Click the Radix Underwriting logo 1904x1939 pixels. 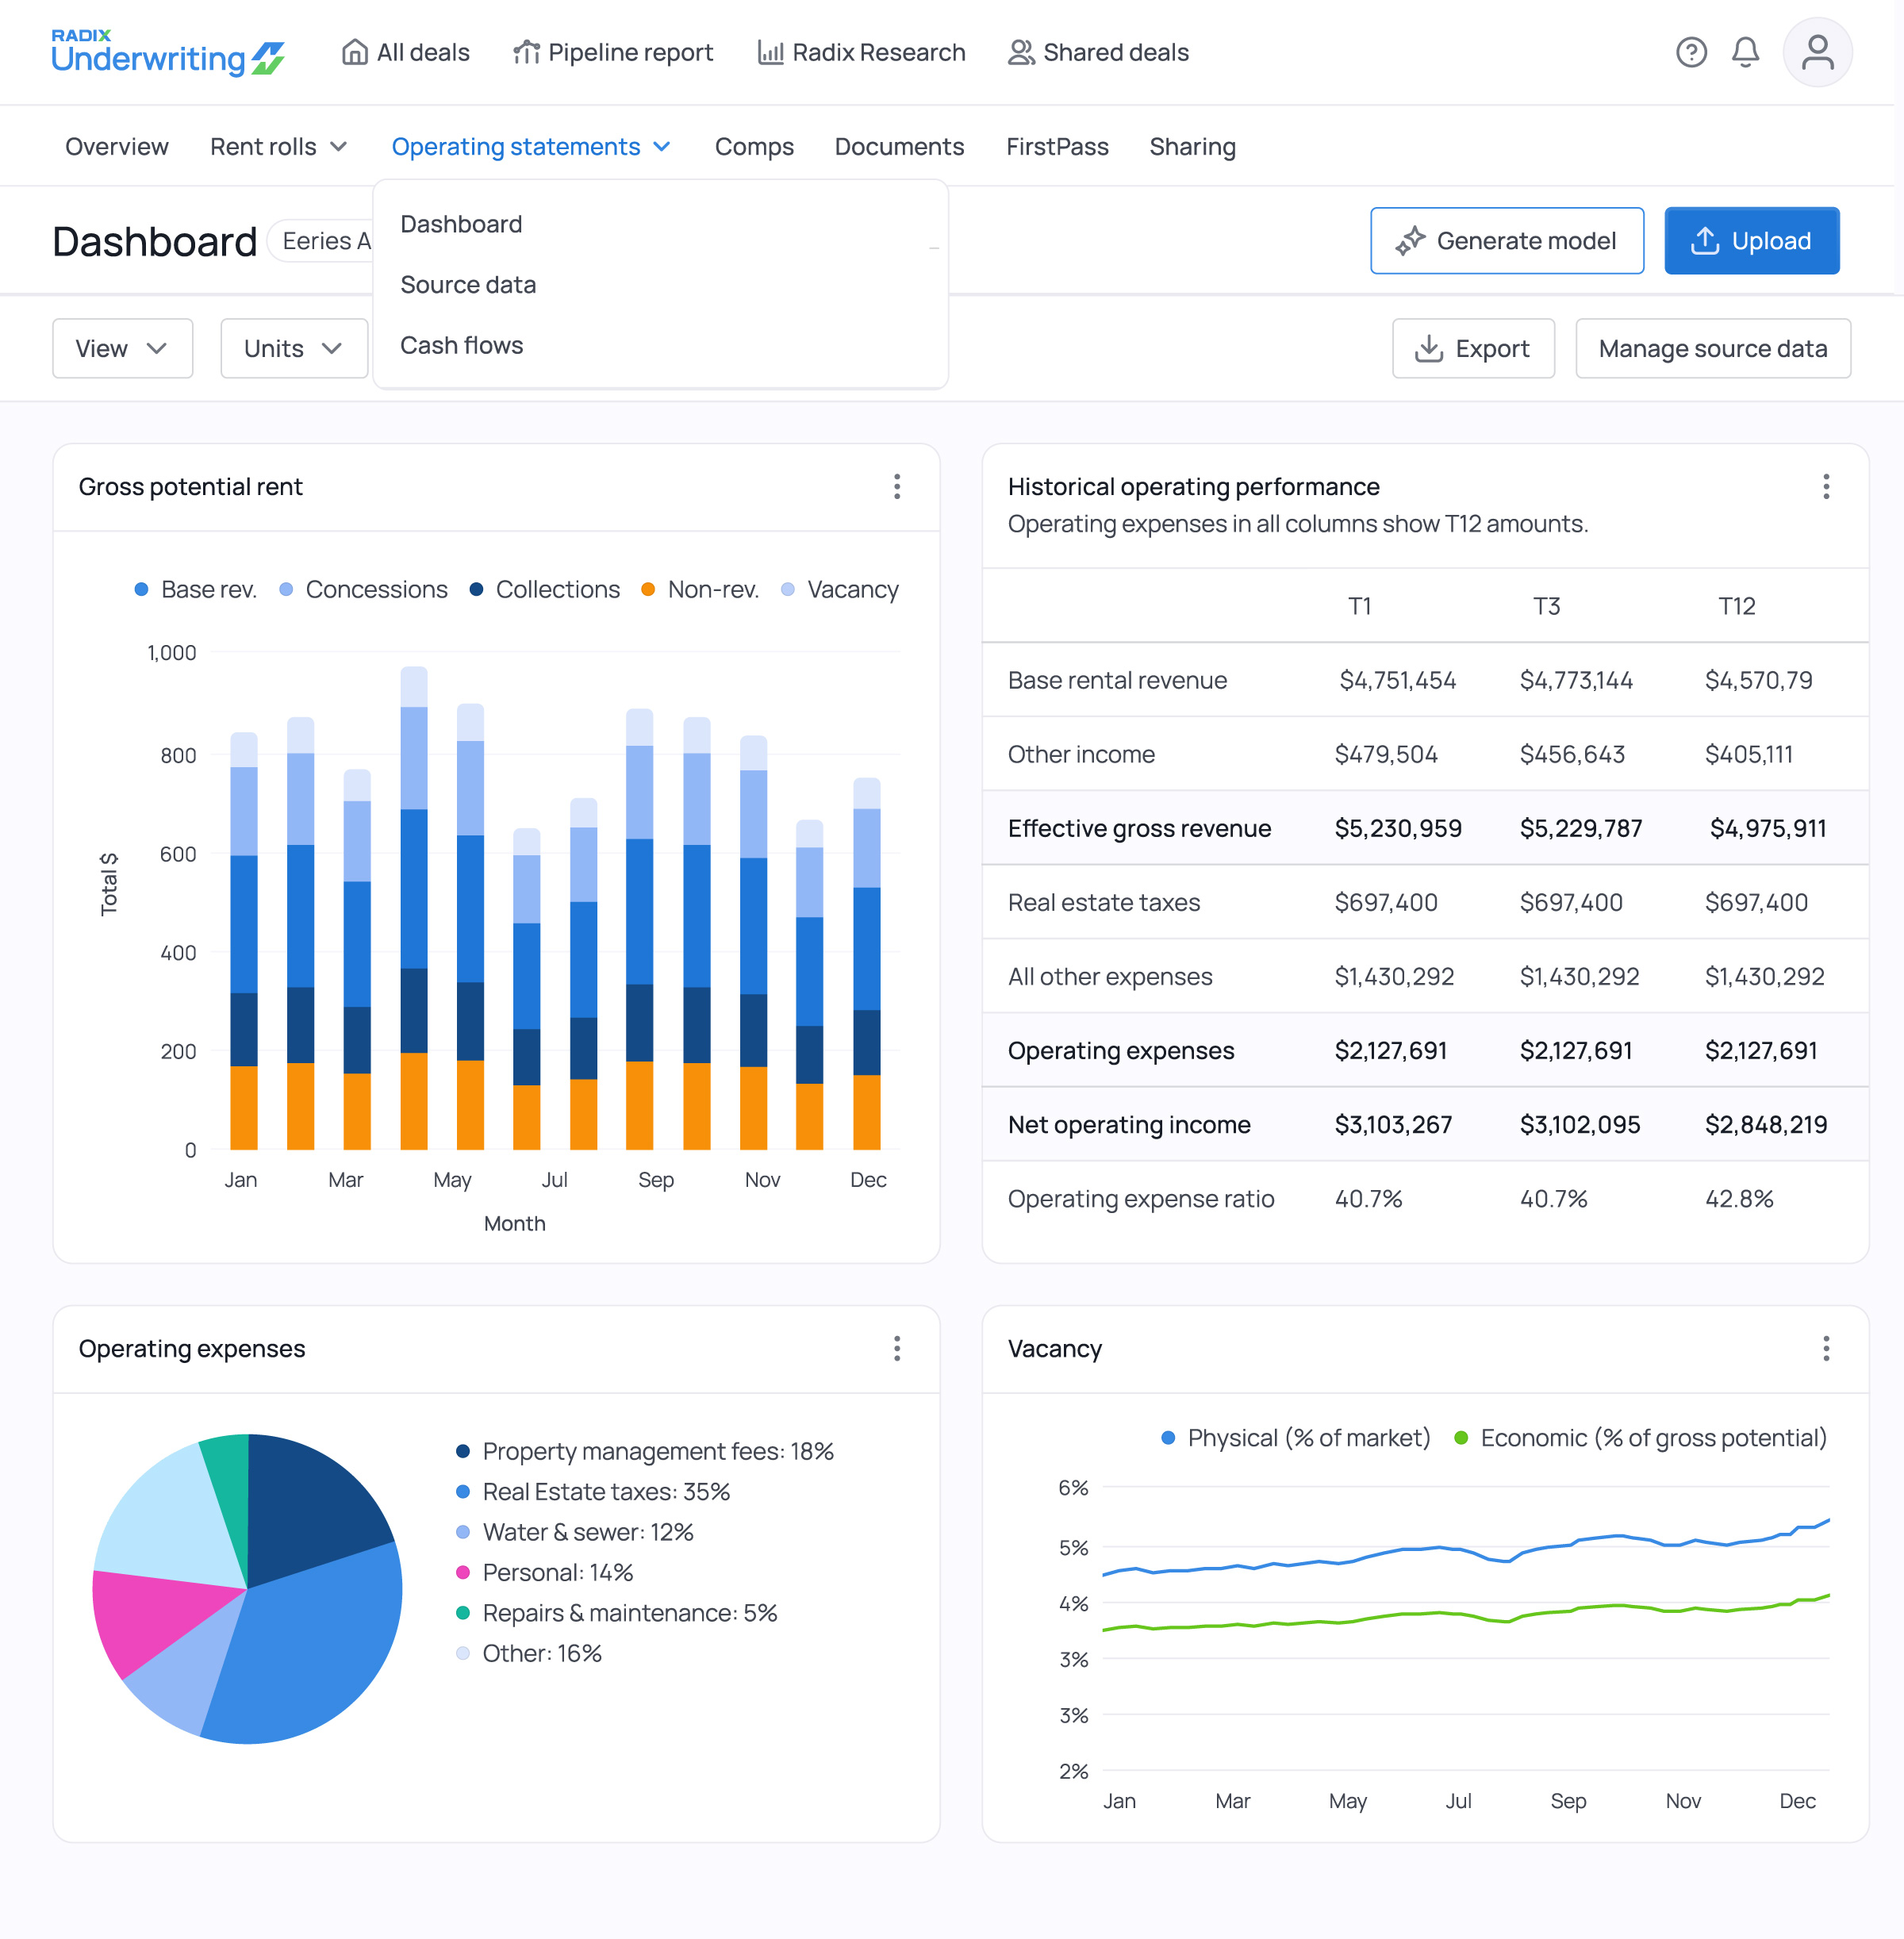tap(168, 52)
